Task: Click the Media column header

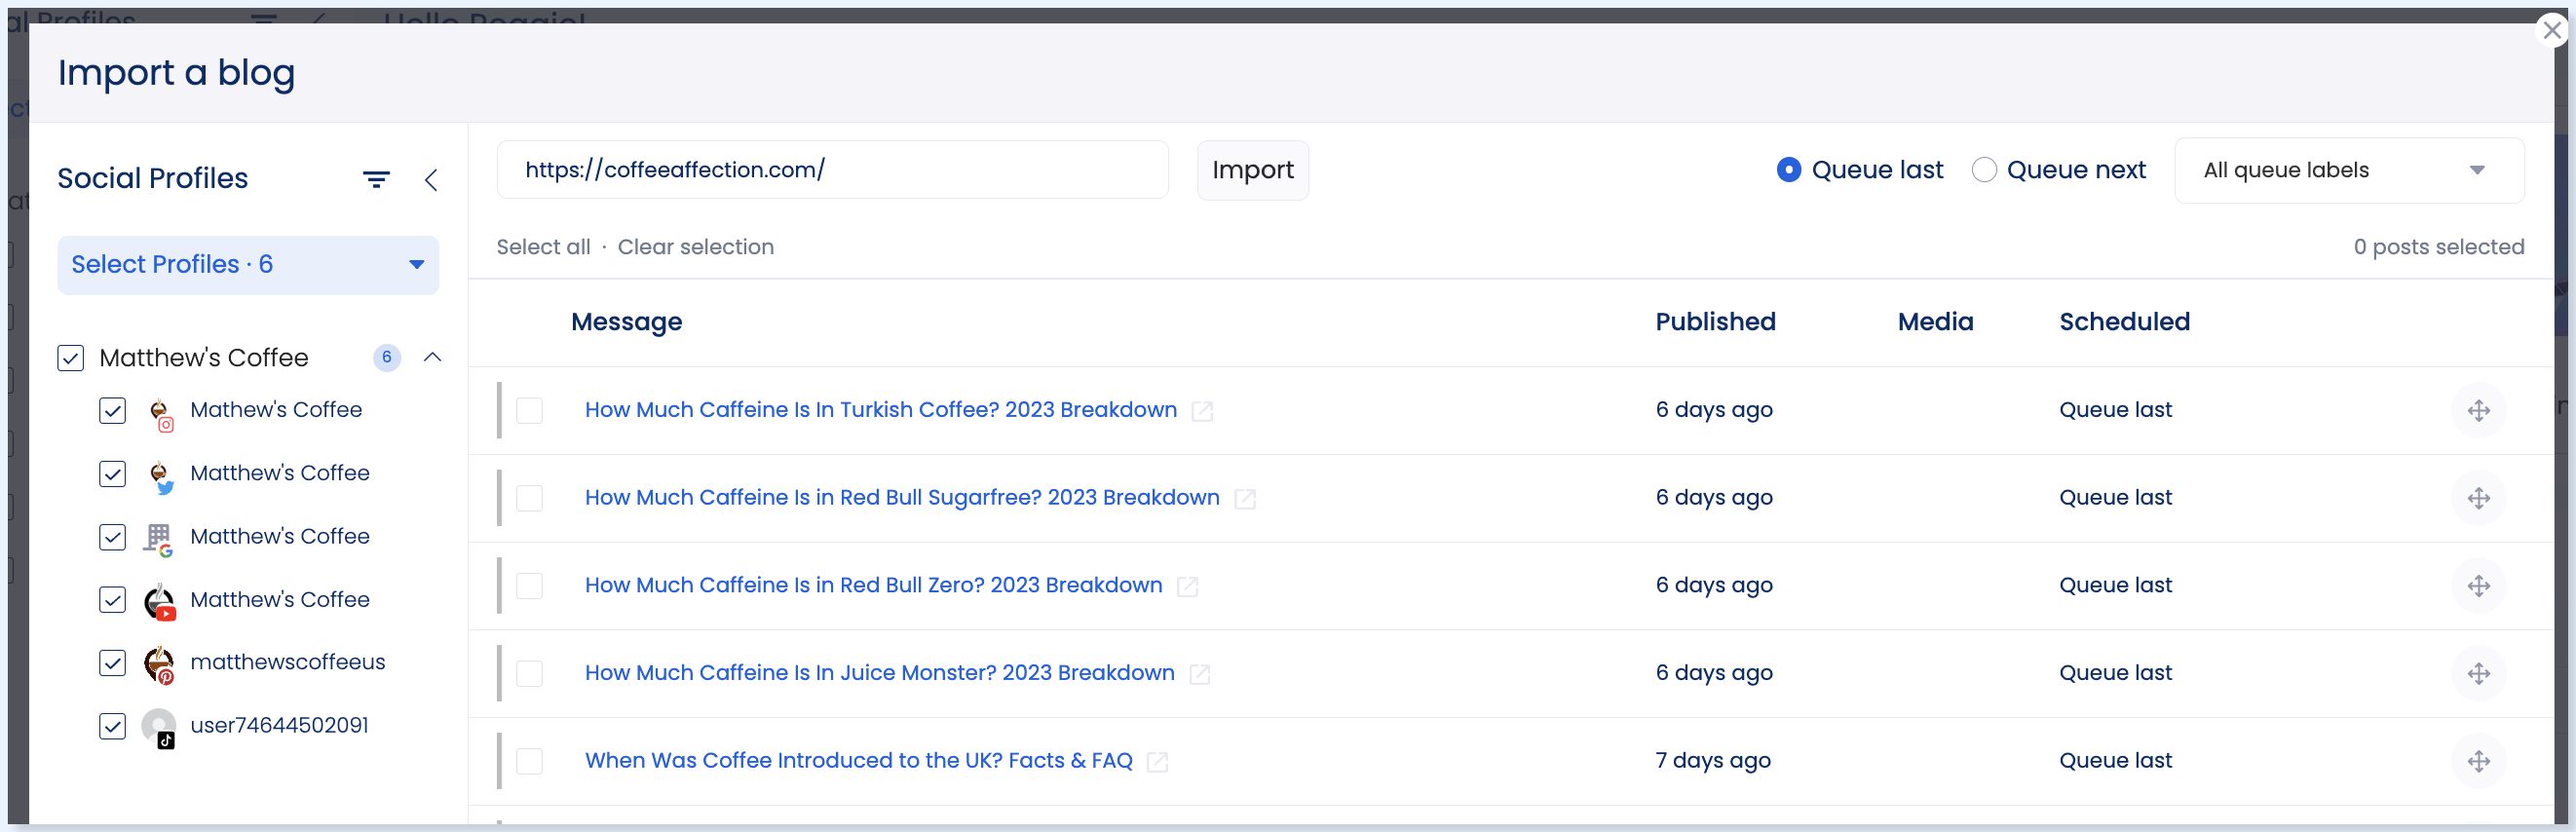Action: coord(1935,322)
